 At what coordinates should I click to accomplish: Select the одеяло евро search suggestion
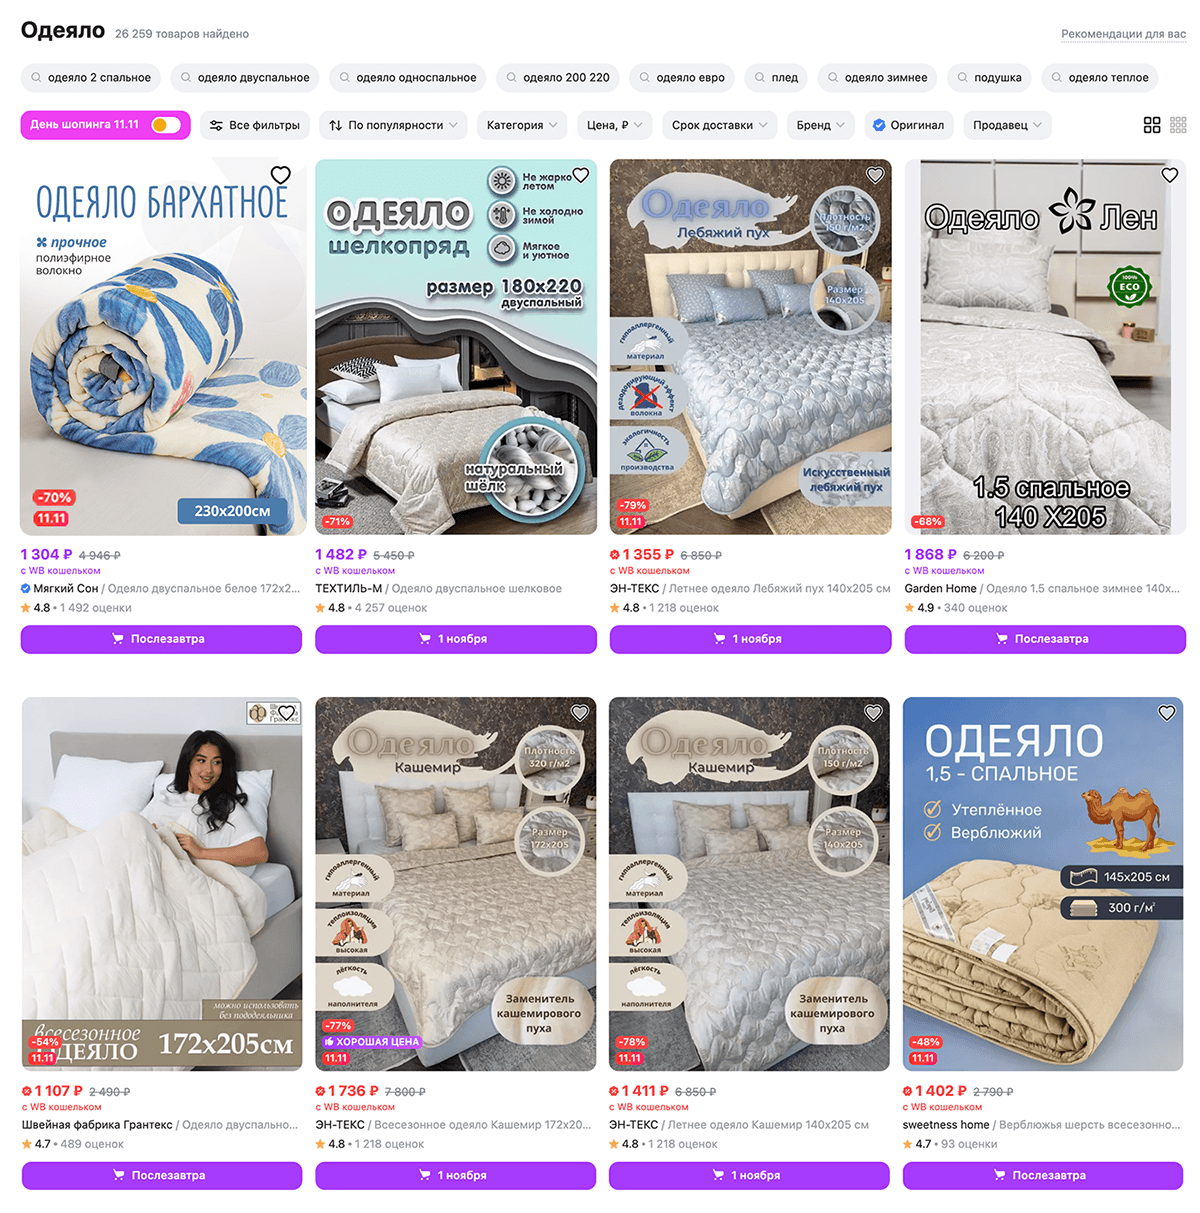[682, 77]
